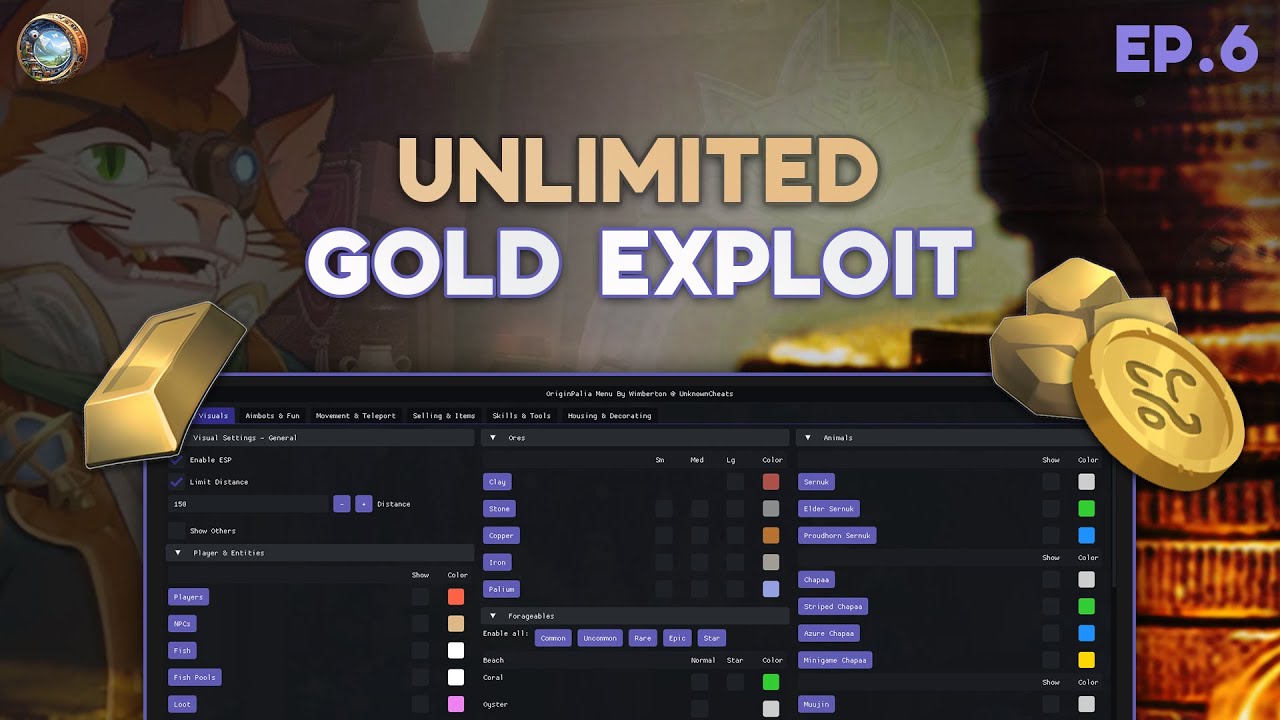Open the Clay color swatch
The height and width of the screenshot is (720, 1280).
[771, 482]
